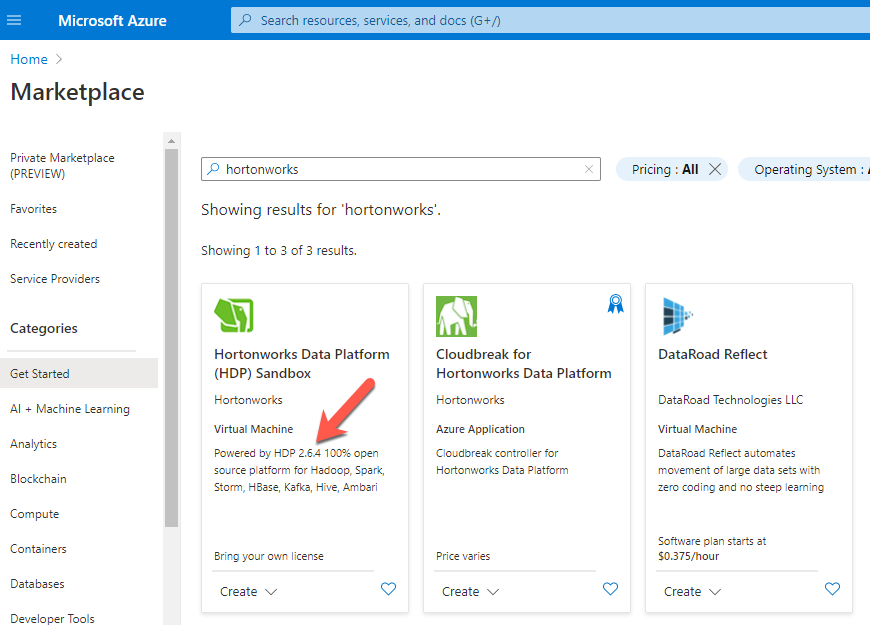The height and width of the screenshot is (625, 870).
Task: Switch to the AI + Machine Learning category
Action: click(69, 408)
